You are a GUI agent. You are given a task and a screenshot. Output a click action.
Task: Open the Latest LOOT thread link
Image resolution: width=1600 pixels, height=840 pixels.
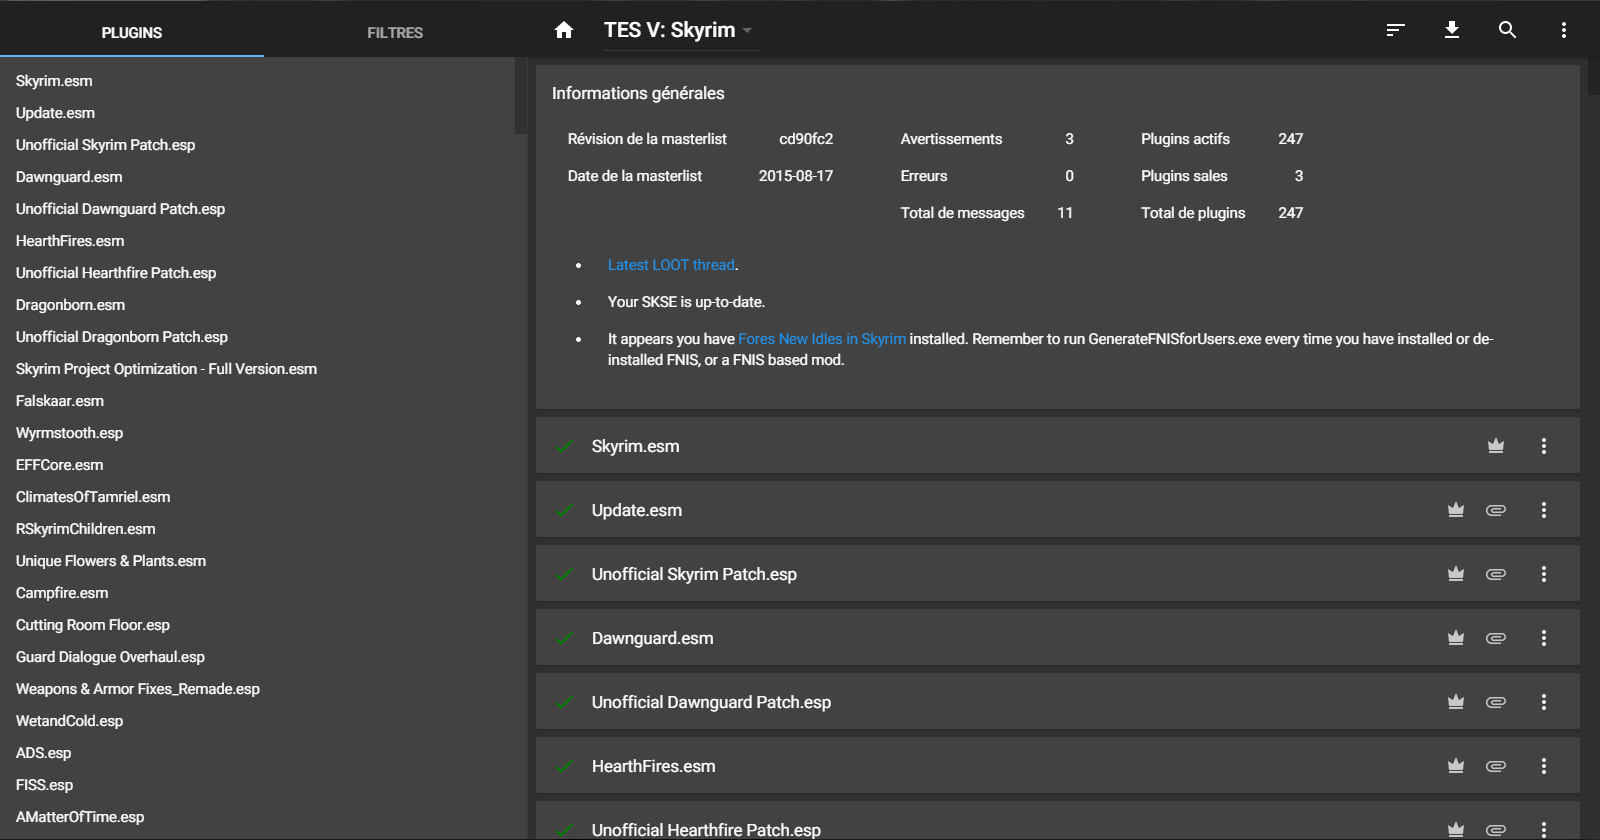point(671,265)
